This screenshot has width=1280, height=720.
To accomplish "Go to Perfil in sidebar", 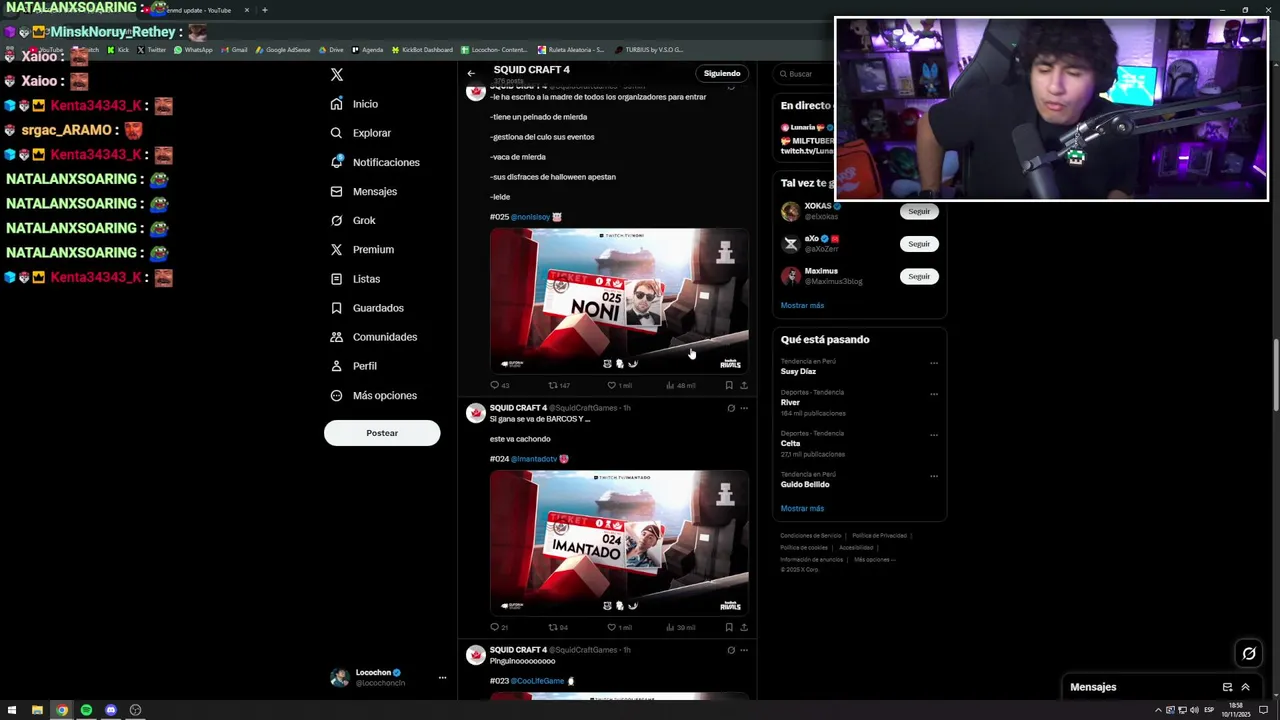I will (353, 366).
